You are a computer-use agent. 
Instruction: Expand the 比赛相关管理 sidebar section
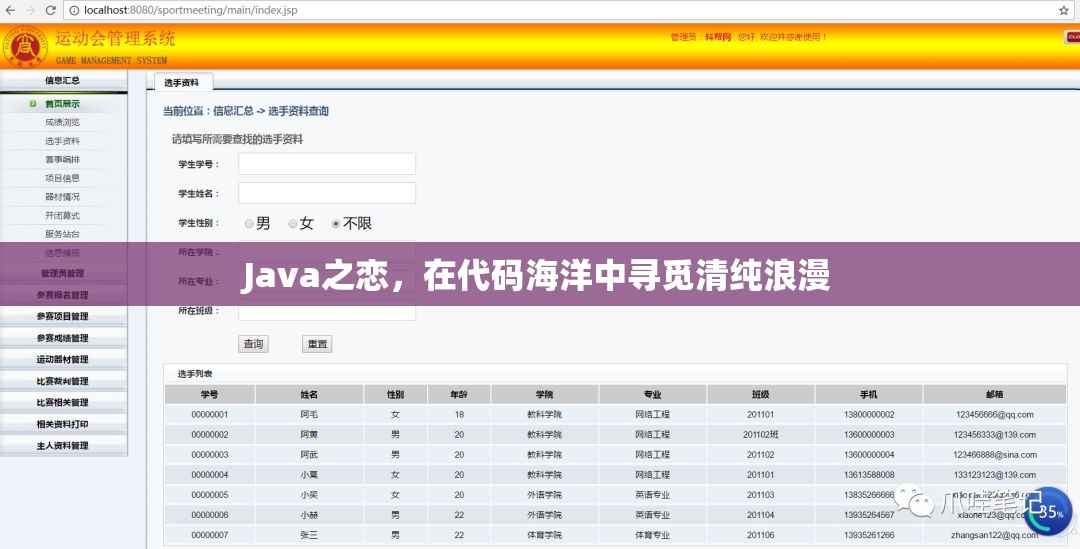pos(63,402)
